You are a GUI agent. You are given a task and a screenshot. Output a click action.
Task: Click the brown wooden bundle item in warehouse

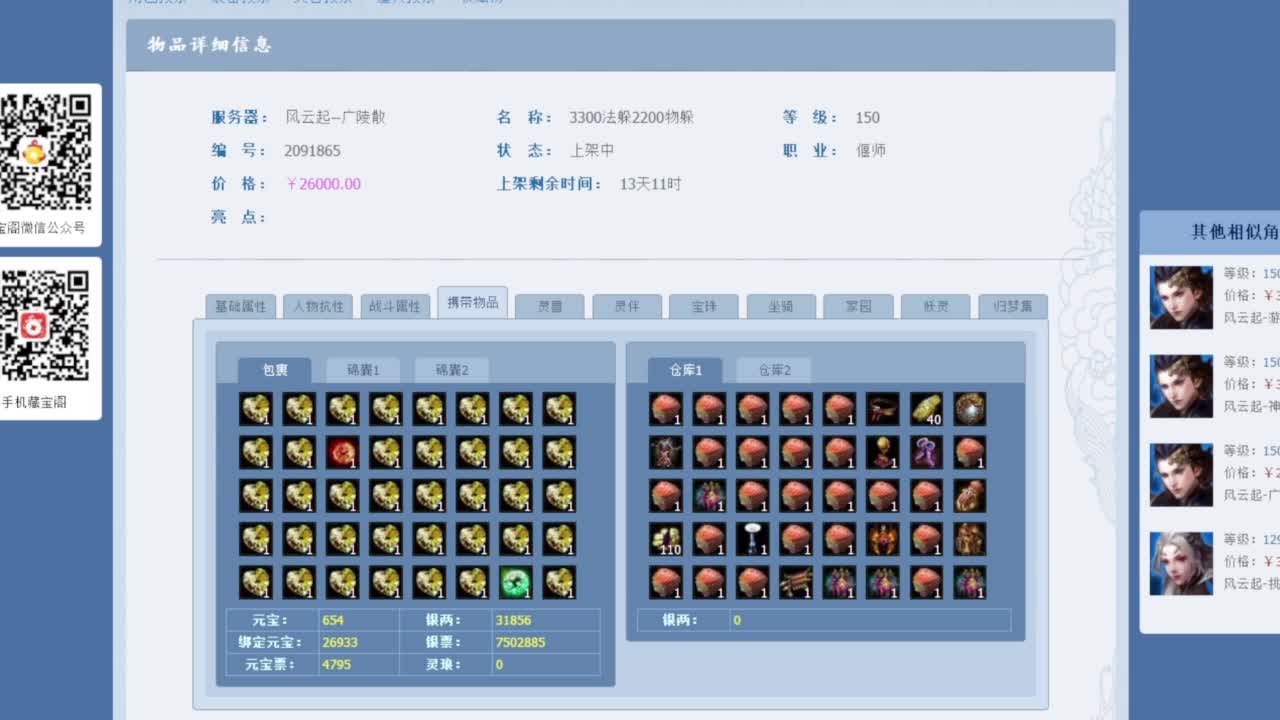click(796, 582)
